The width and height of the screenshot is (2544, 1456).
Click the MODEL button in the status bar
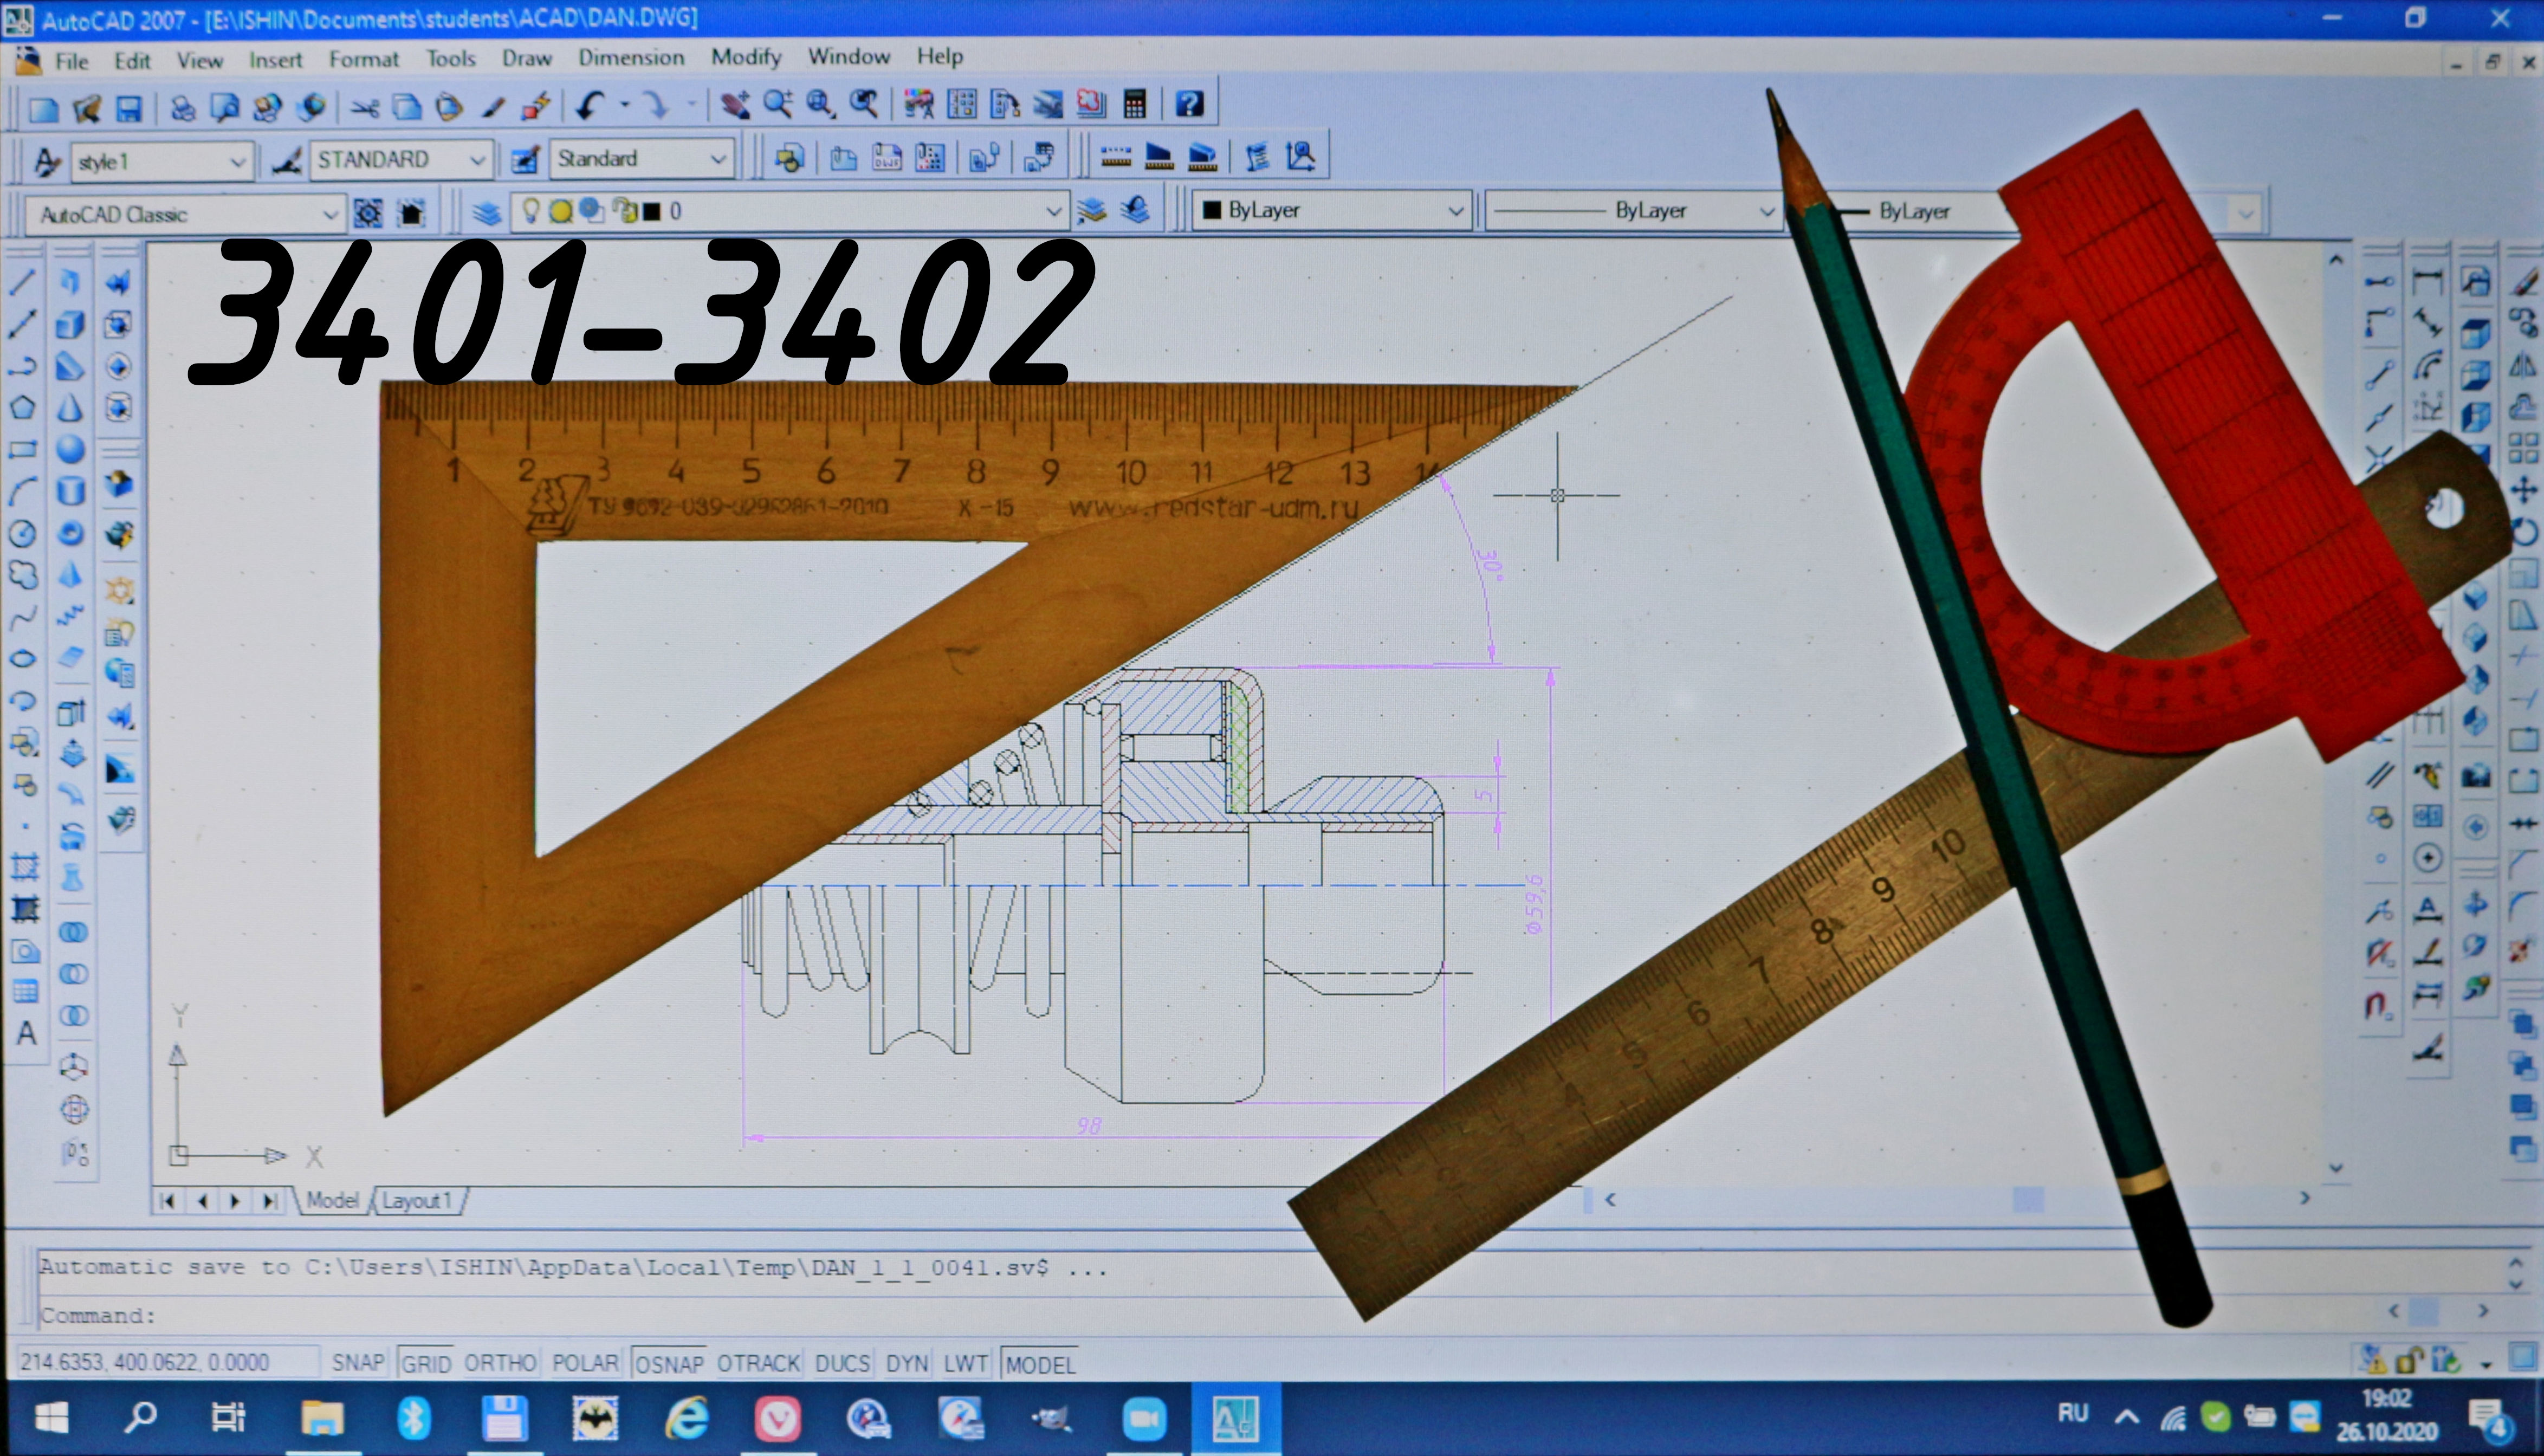click(x=1040, y=1364)
